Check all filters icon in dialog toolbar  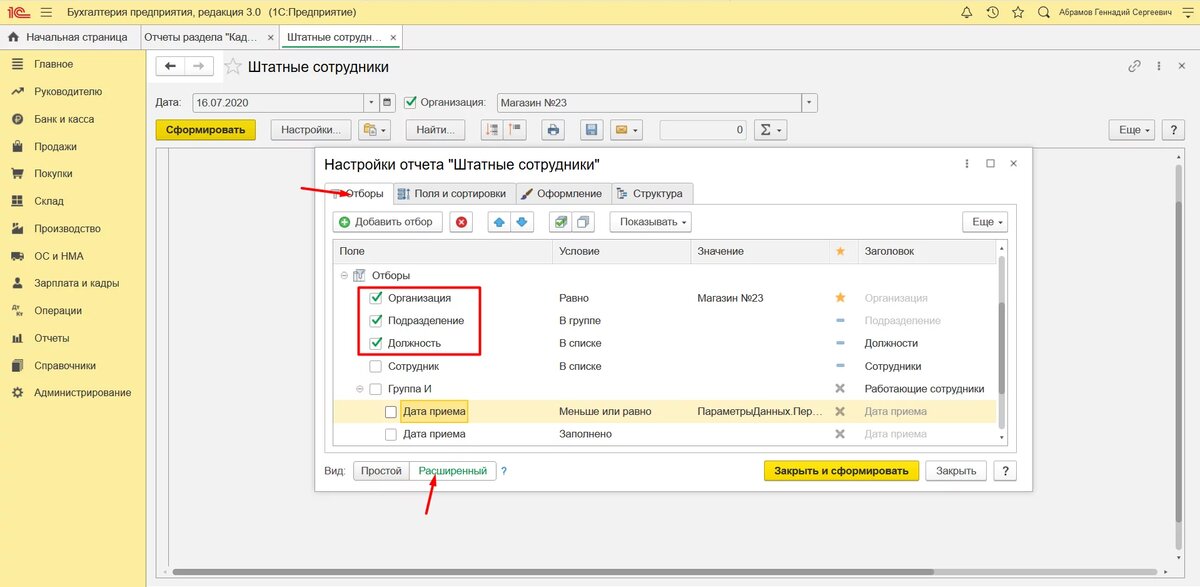coord(561,222)
